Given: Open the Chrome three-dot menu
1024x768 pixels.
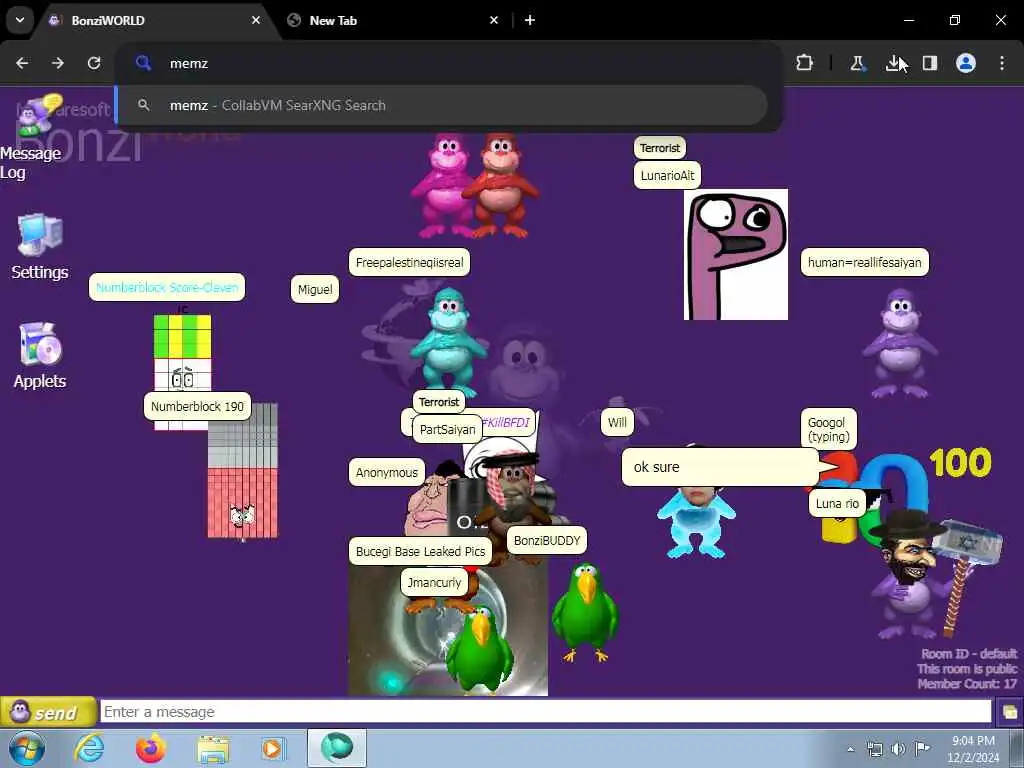Looking at the screenshot, I should coord(1002,63).
